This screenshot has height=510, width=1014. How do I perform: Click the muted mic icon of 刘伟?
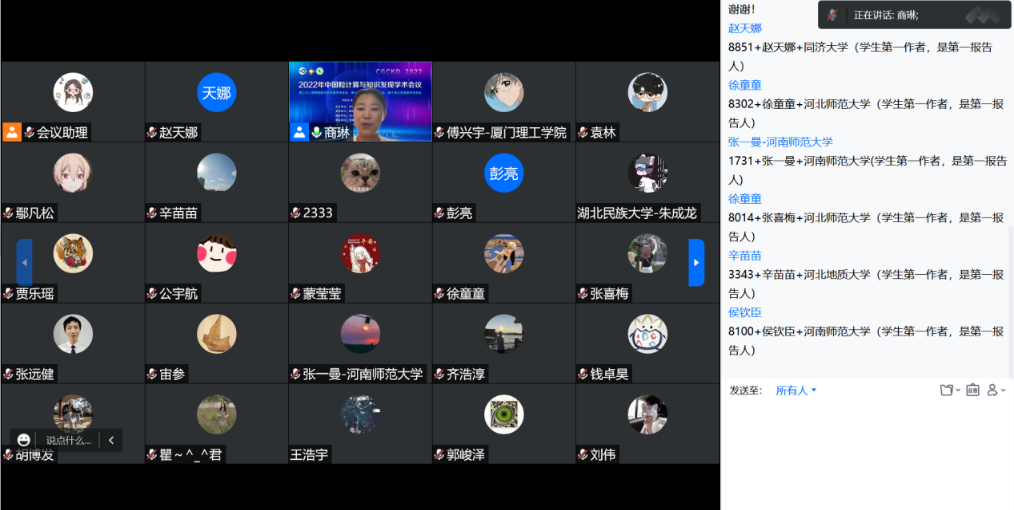(x=583, y=454)
